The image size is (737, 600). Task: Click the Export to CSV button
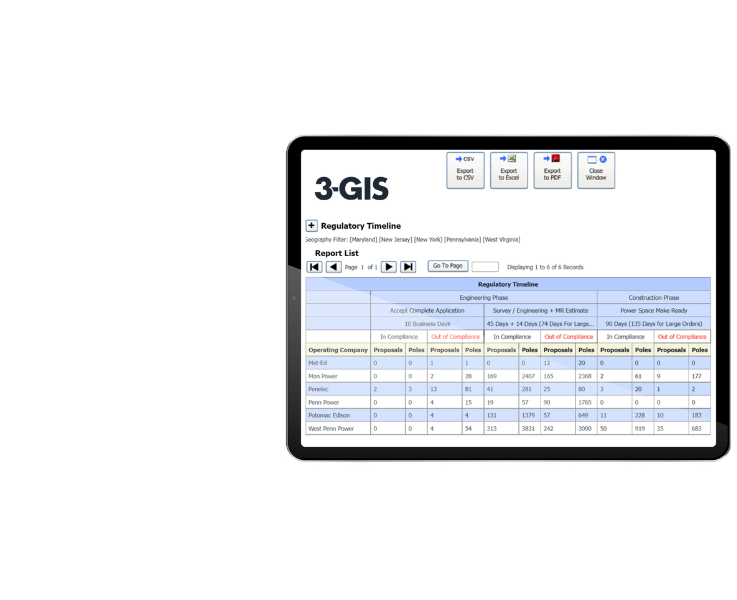465,171
